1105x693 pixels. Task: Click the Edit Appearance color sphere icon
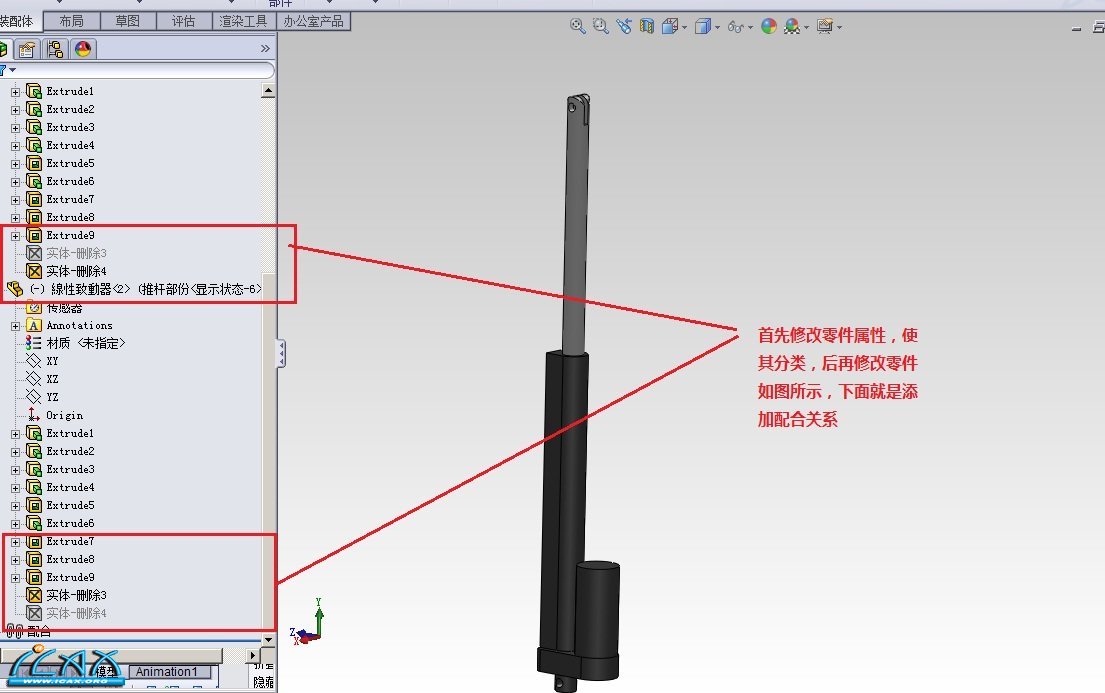click(x=769, y=27)
